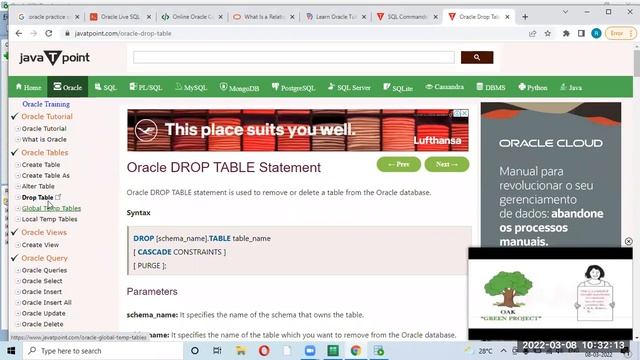Viewport: 640px width, 360px height.
Task: Open the Local Temp Tables sidebar link
Action: click(49, 219)
